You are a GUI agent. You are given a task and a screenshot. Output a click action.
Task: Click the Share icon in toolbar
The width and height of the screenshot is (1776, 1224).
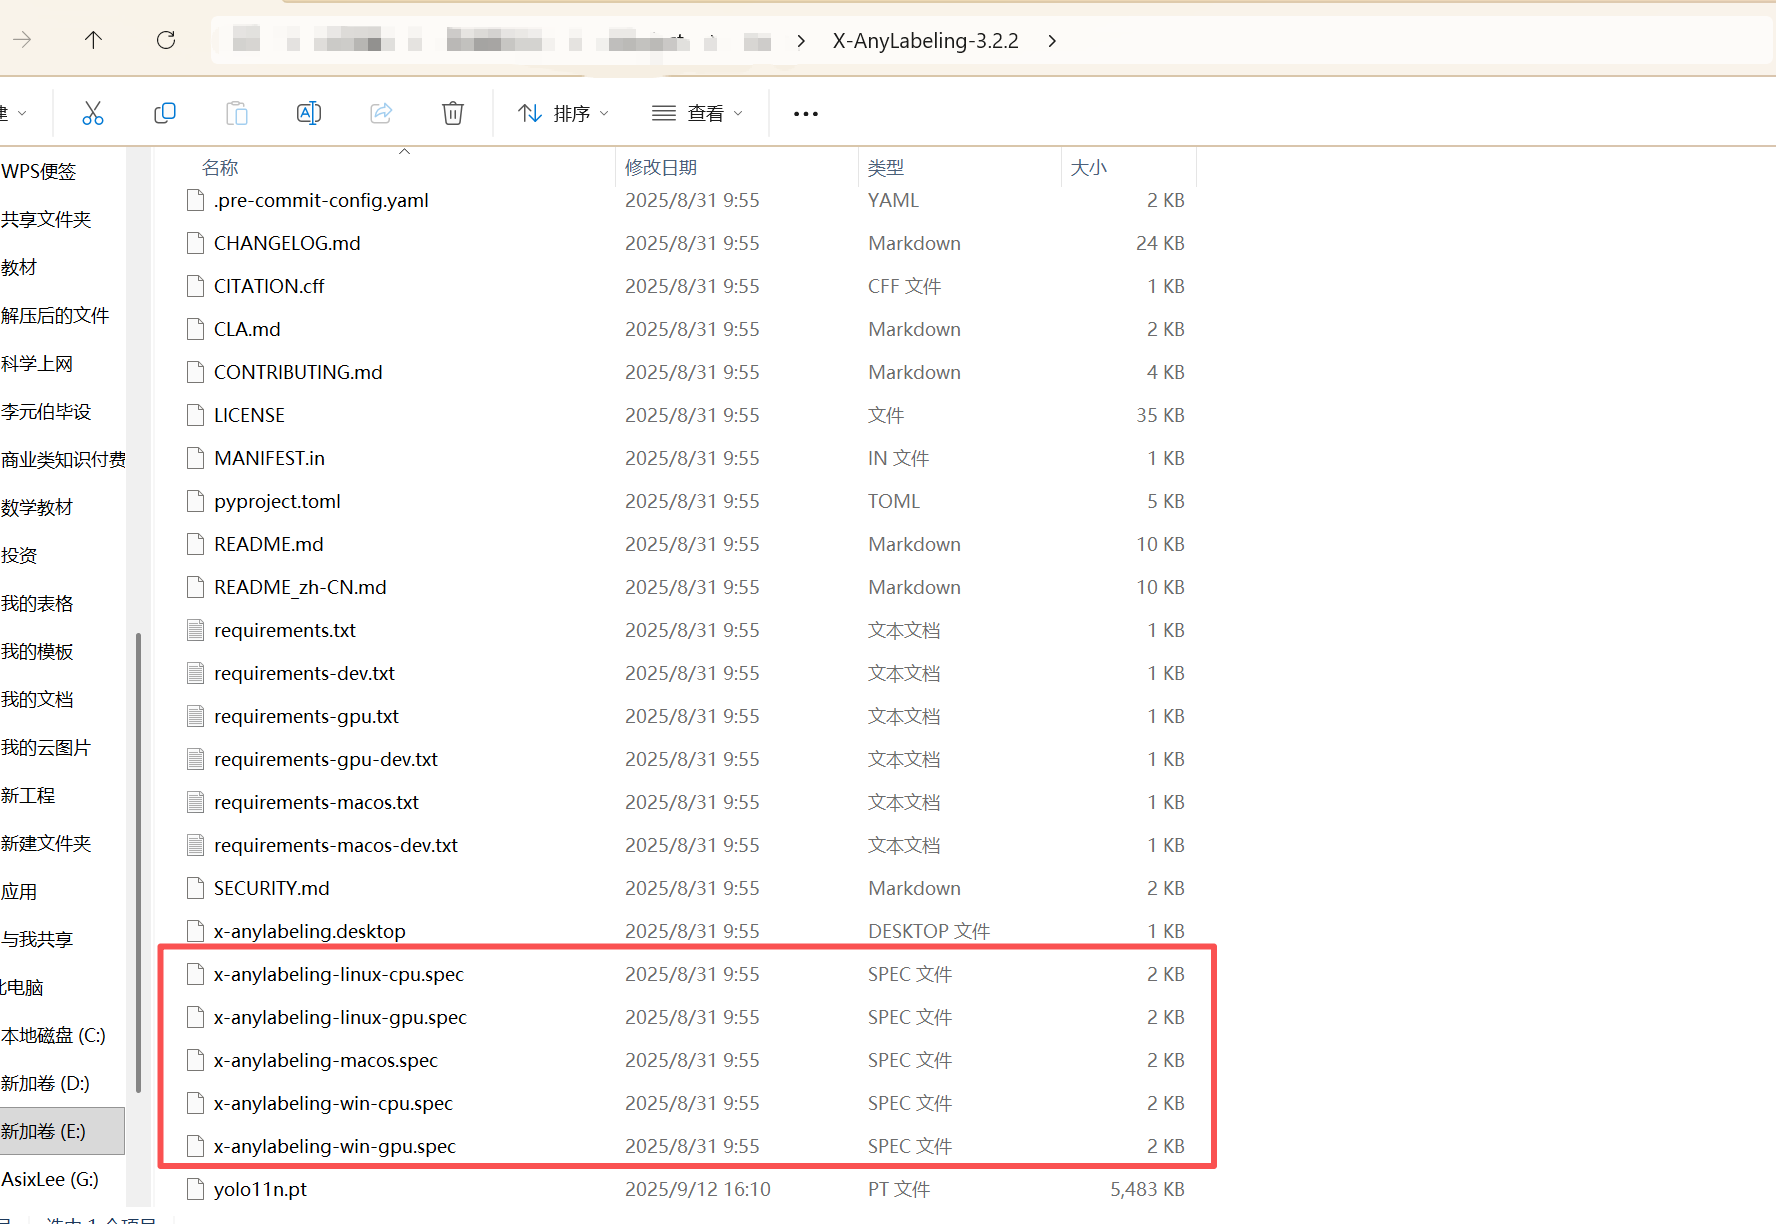(381, 113)
